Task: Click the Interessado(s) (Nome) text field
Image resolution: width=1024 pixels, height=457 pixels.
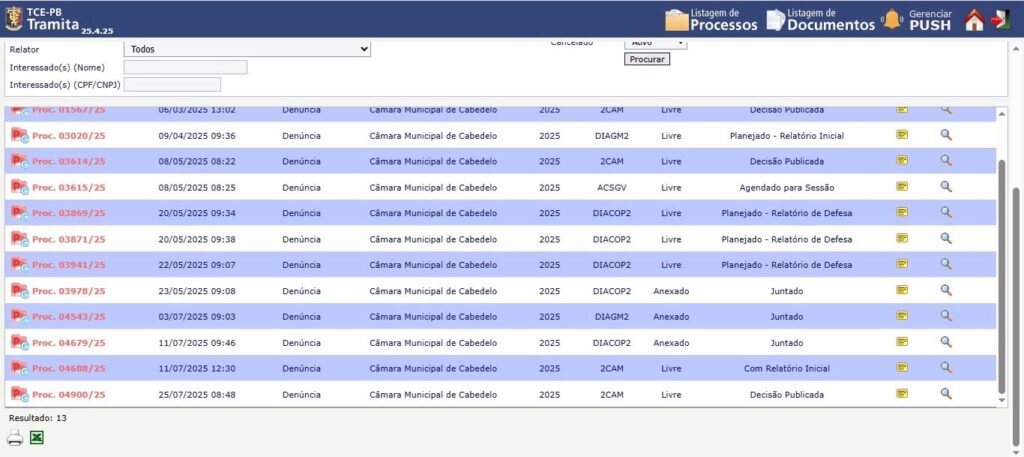Action: pyautogui.click(x=185, y=67)
